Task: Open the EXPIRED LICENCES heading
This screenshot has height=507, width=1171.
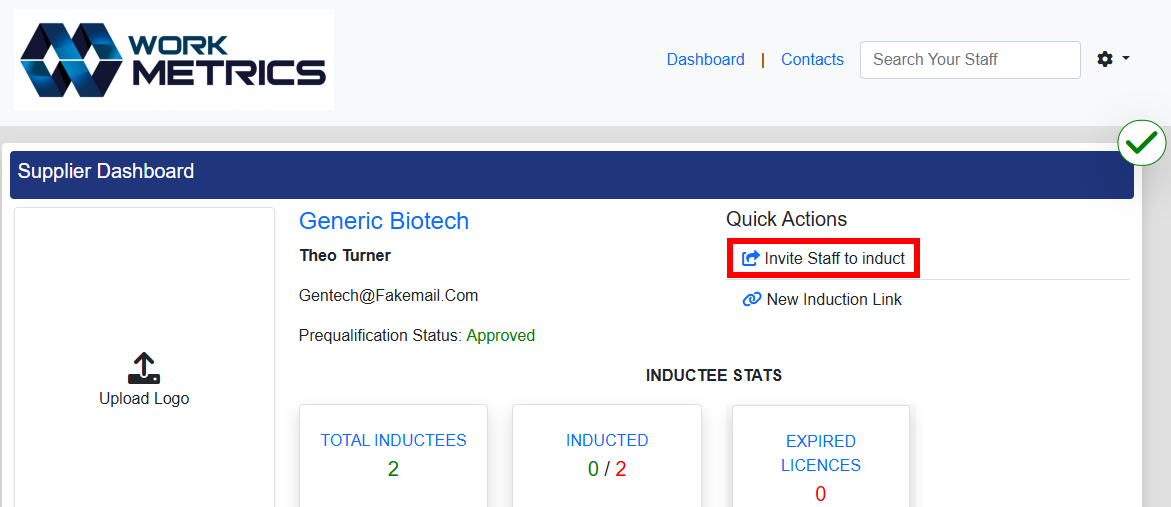Action: (820, 453)
